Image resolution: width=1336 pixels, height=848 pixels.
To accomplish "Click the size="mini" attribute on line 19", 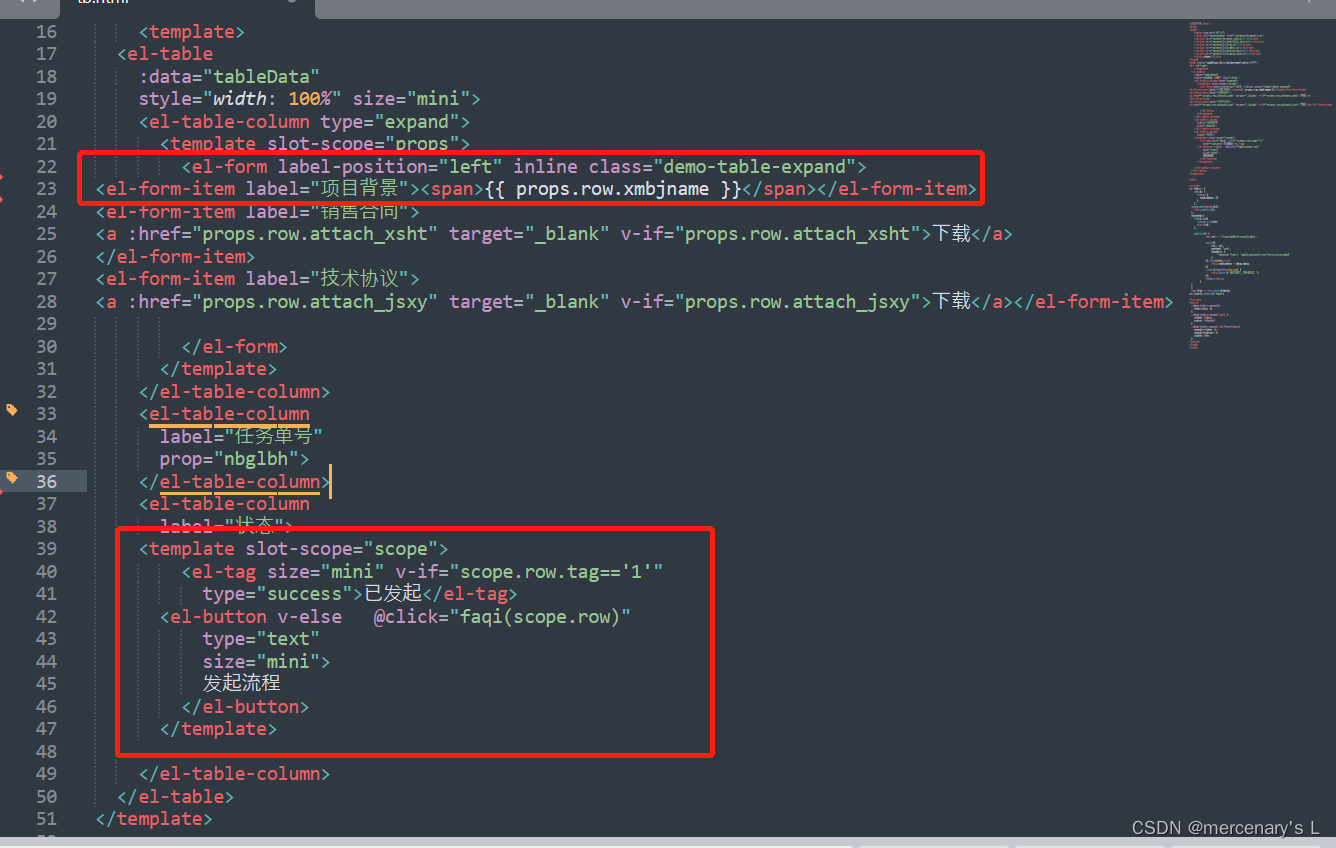I will point(410,99).
